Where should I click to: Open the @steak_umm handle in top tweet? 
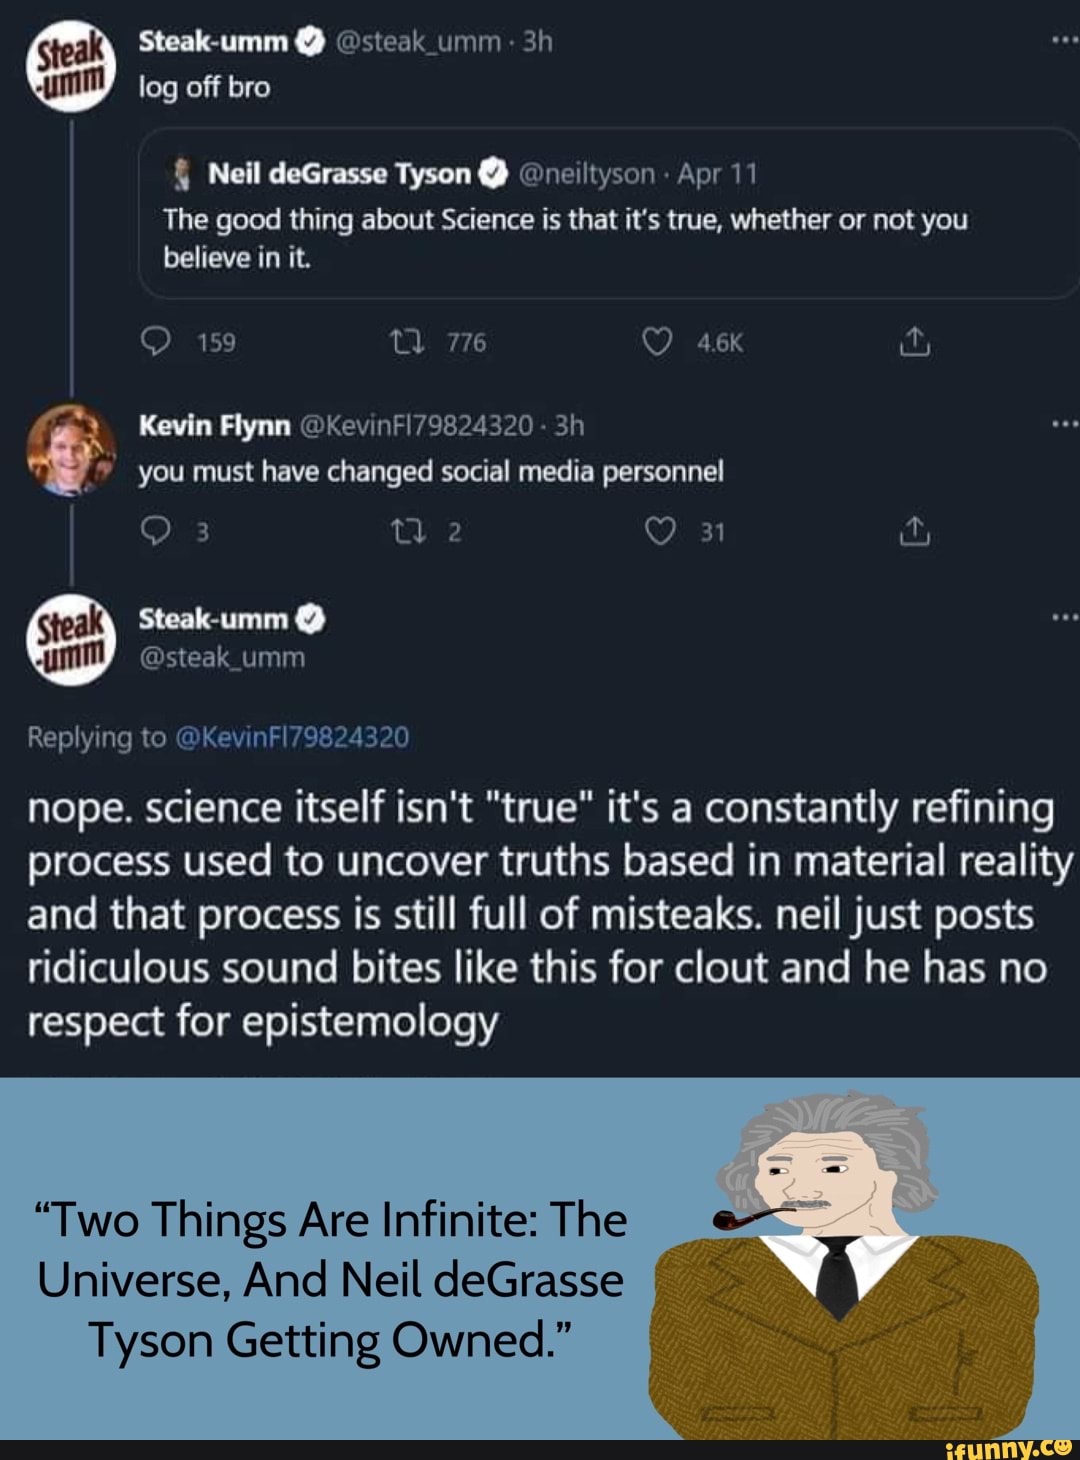tap(418, 41)
